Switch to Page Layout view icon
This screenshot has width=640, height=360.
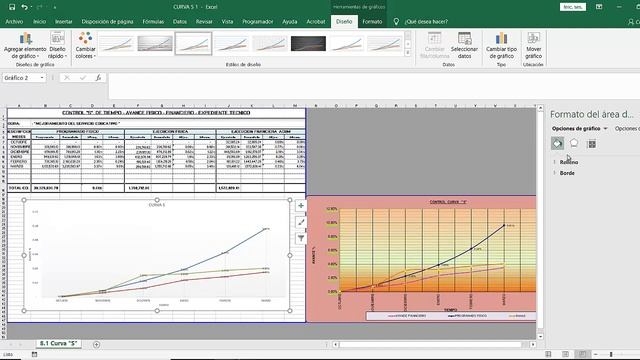[565, 354]
